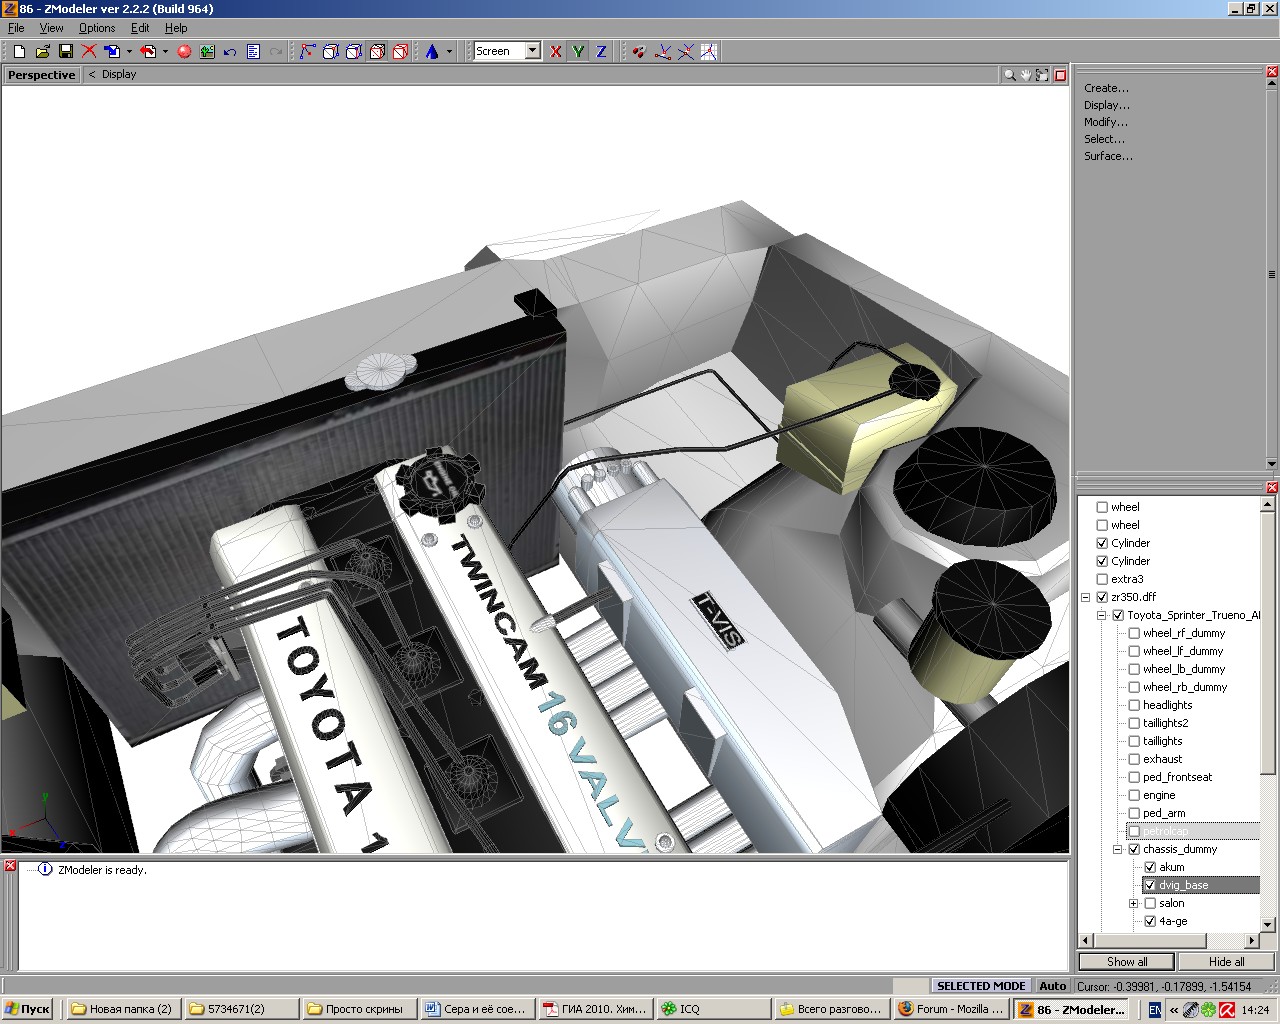The width and height of the screenshot is (1280, 1024).
Task: Open the viewport Display menu
Action: (119, 75)
